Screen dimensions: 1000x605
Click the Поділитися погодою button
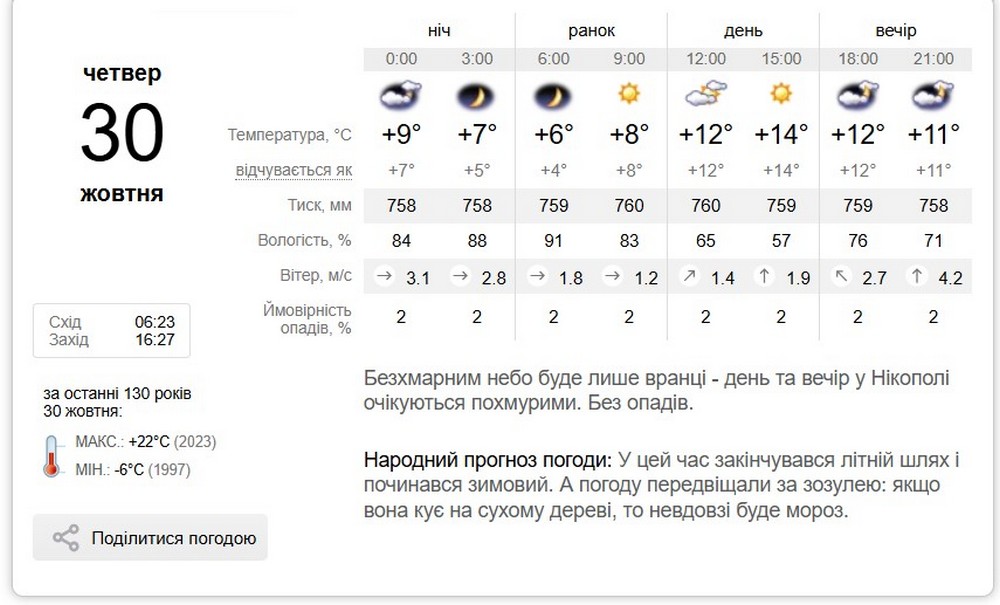[x=149, y=537]
